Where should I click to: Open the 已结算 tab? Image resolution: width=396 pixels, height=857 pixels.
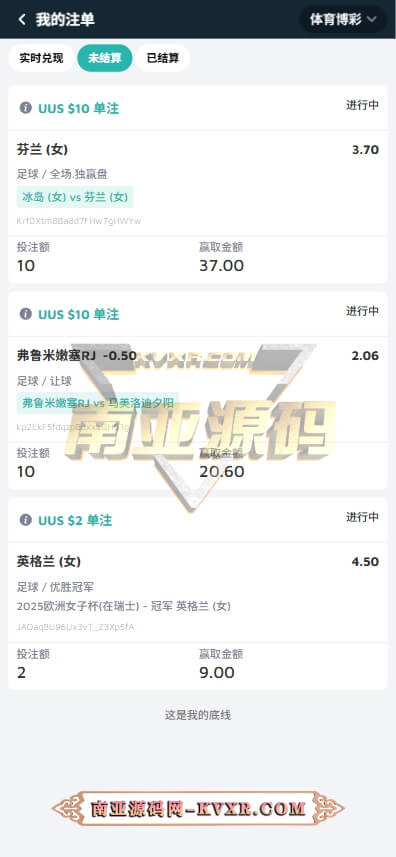click(163, 58)
